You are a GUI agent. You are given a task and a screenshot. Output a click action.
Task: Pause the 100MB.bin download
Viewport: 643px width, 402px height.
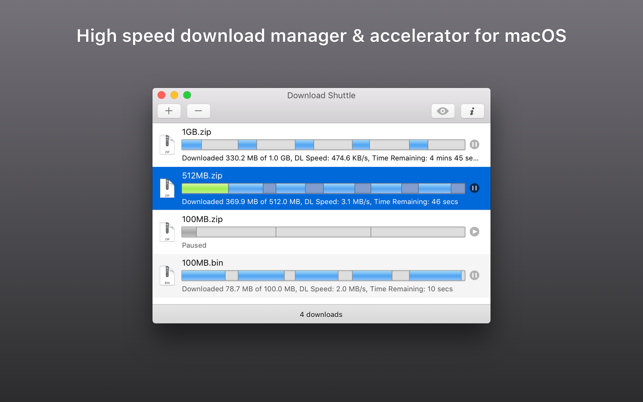[x=474, y=275]
